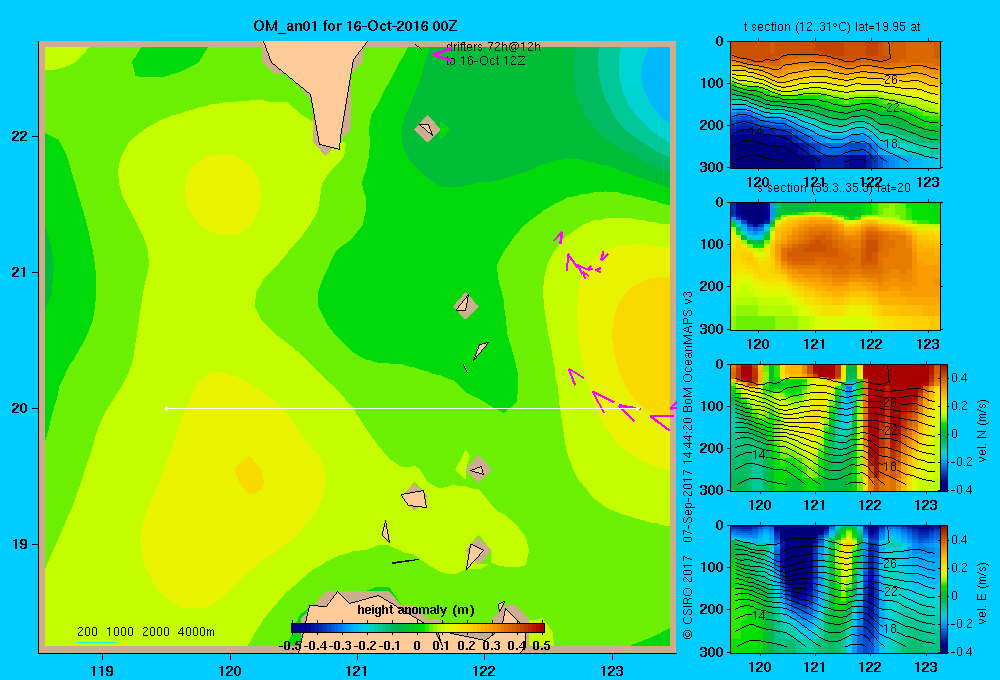This screenshot has height=680, width=1000.
Task: Pick the height anomaly colorbar on the main map
Action: pyautogui.click(x=418, y=628)
